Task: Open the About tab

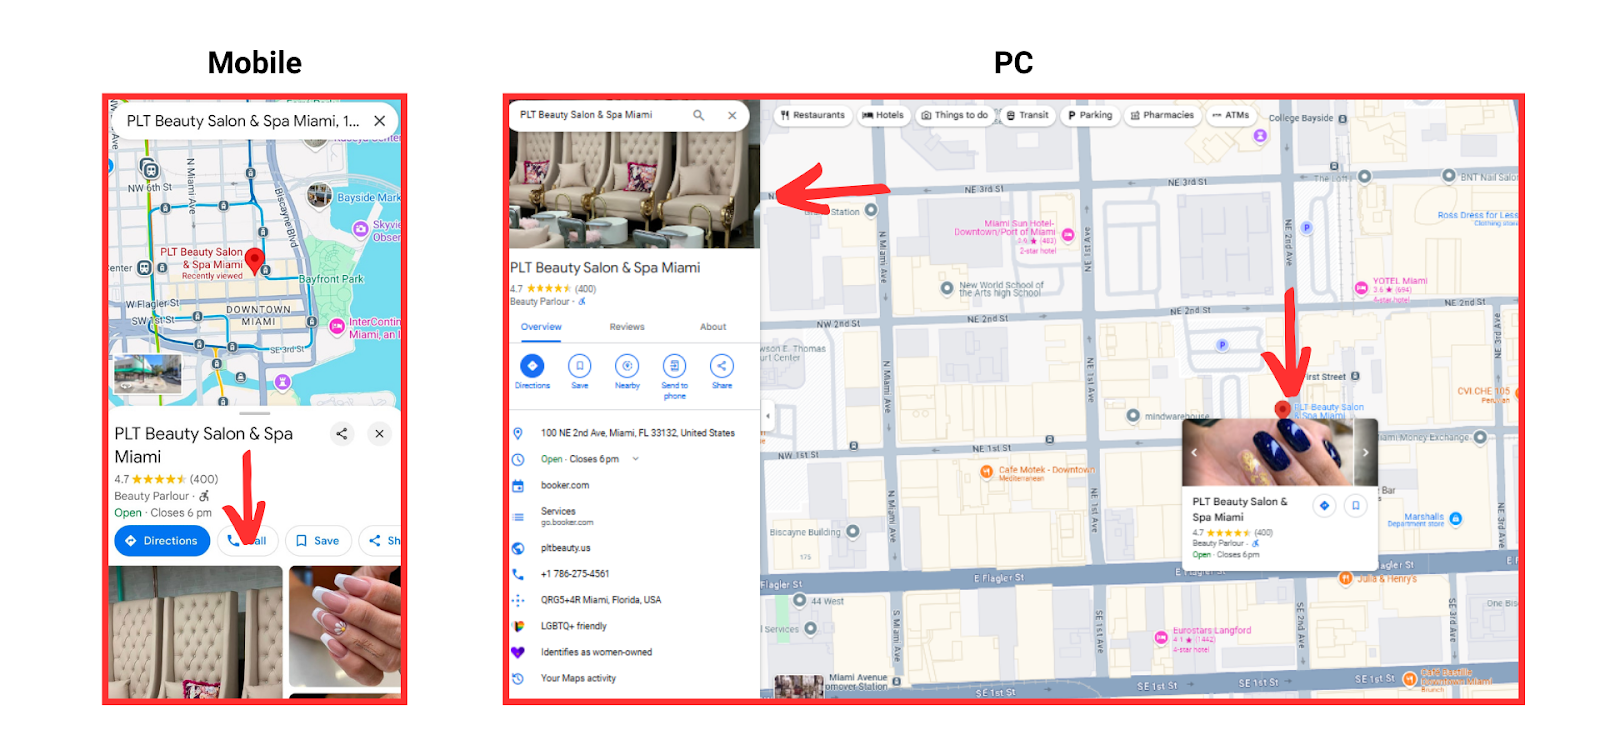Action: pos(713,327)
